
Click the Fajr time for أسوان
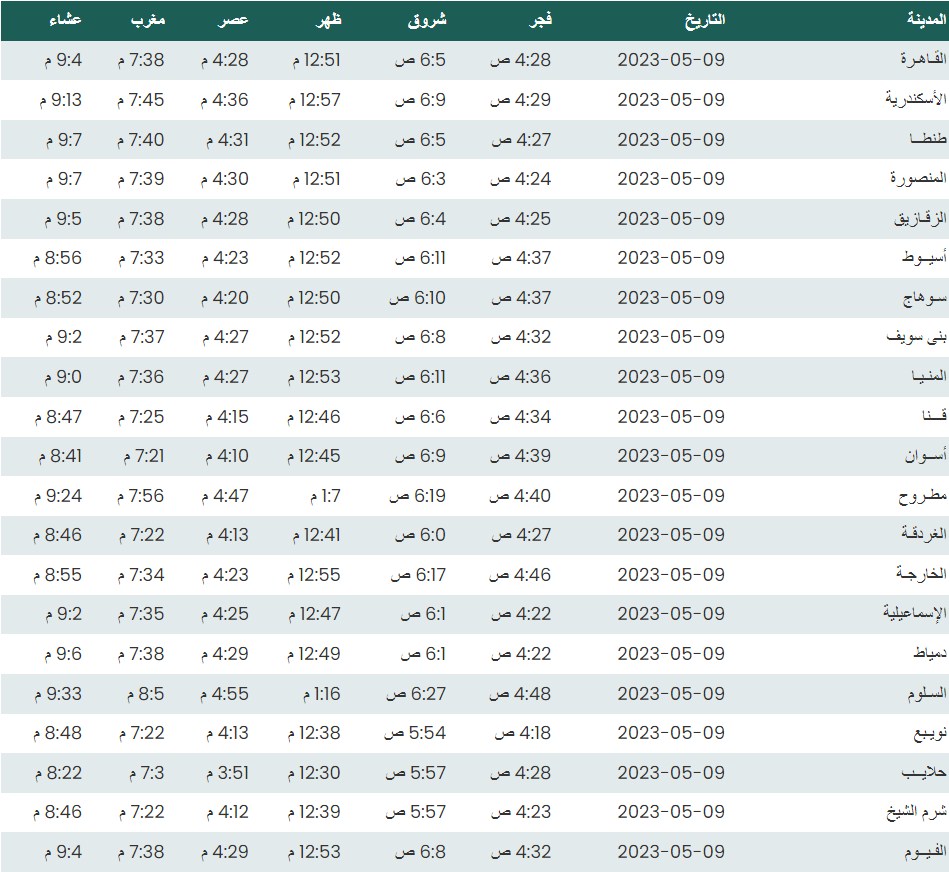click(x=520, y=456)
